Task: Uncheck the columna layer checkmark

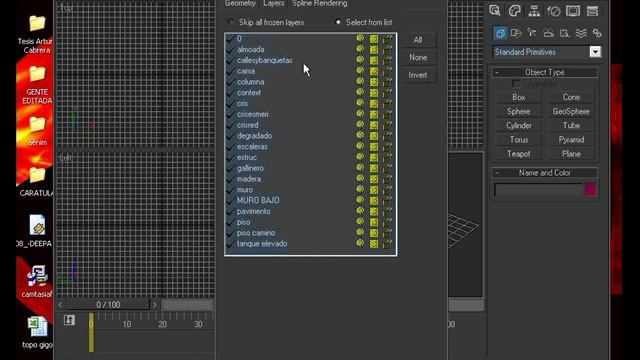Action: [x=230, y=82]
